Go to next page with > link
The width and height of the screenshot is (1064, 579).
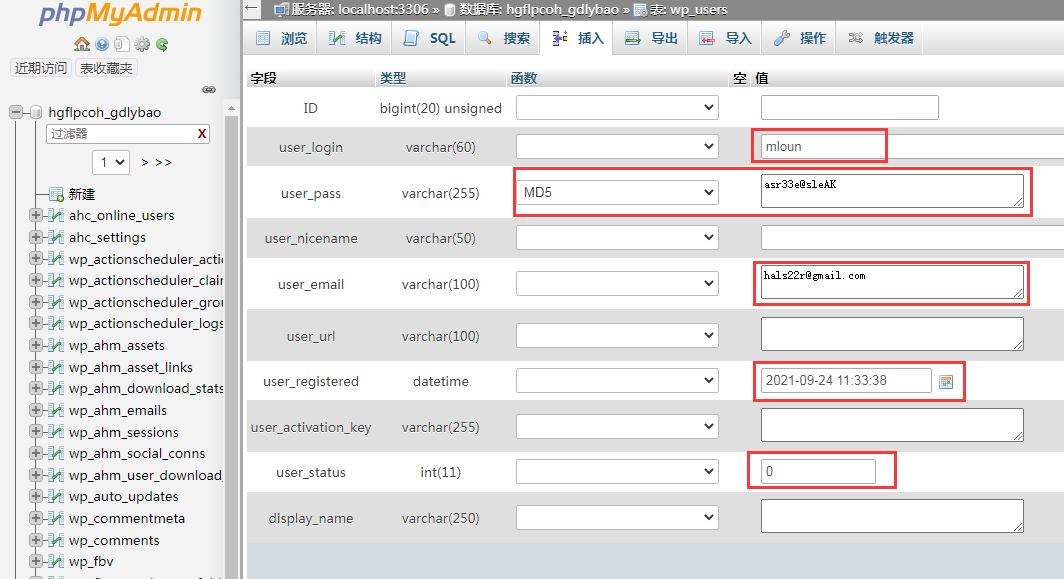(x=145, y=162)
